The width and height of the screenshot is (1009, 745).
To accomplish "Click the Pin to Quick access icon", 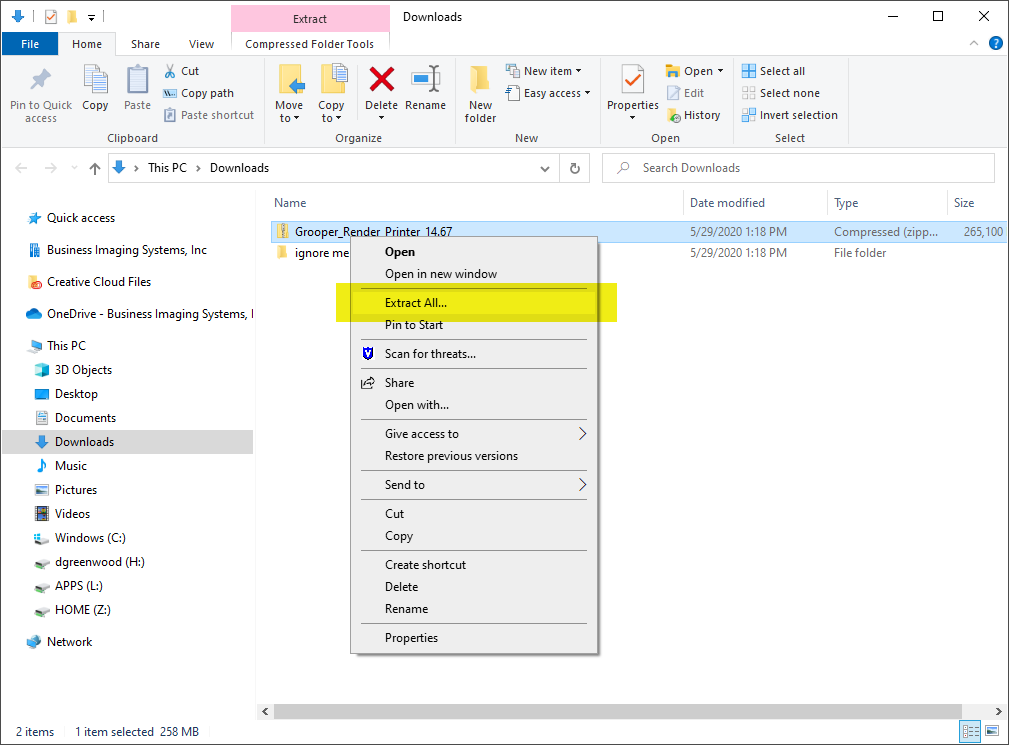I will click(41, 80).
